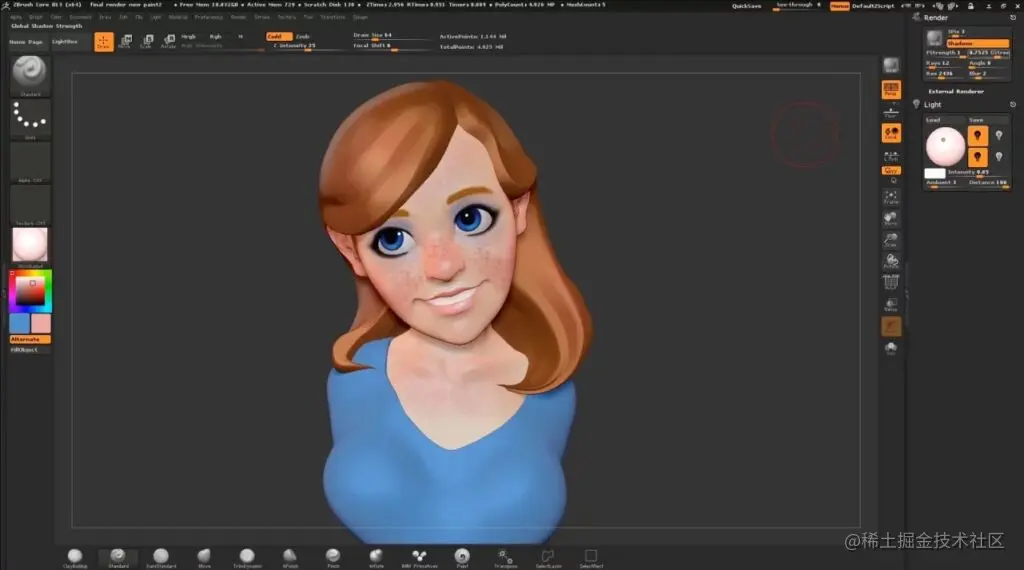Screen dimensions: 1024x570
Task: Enable the top unlit light bulb
Action: [x=999, y=135]
